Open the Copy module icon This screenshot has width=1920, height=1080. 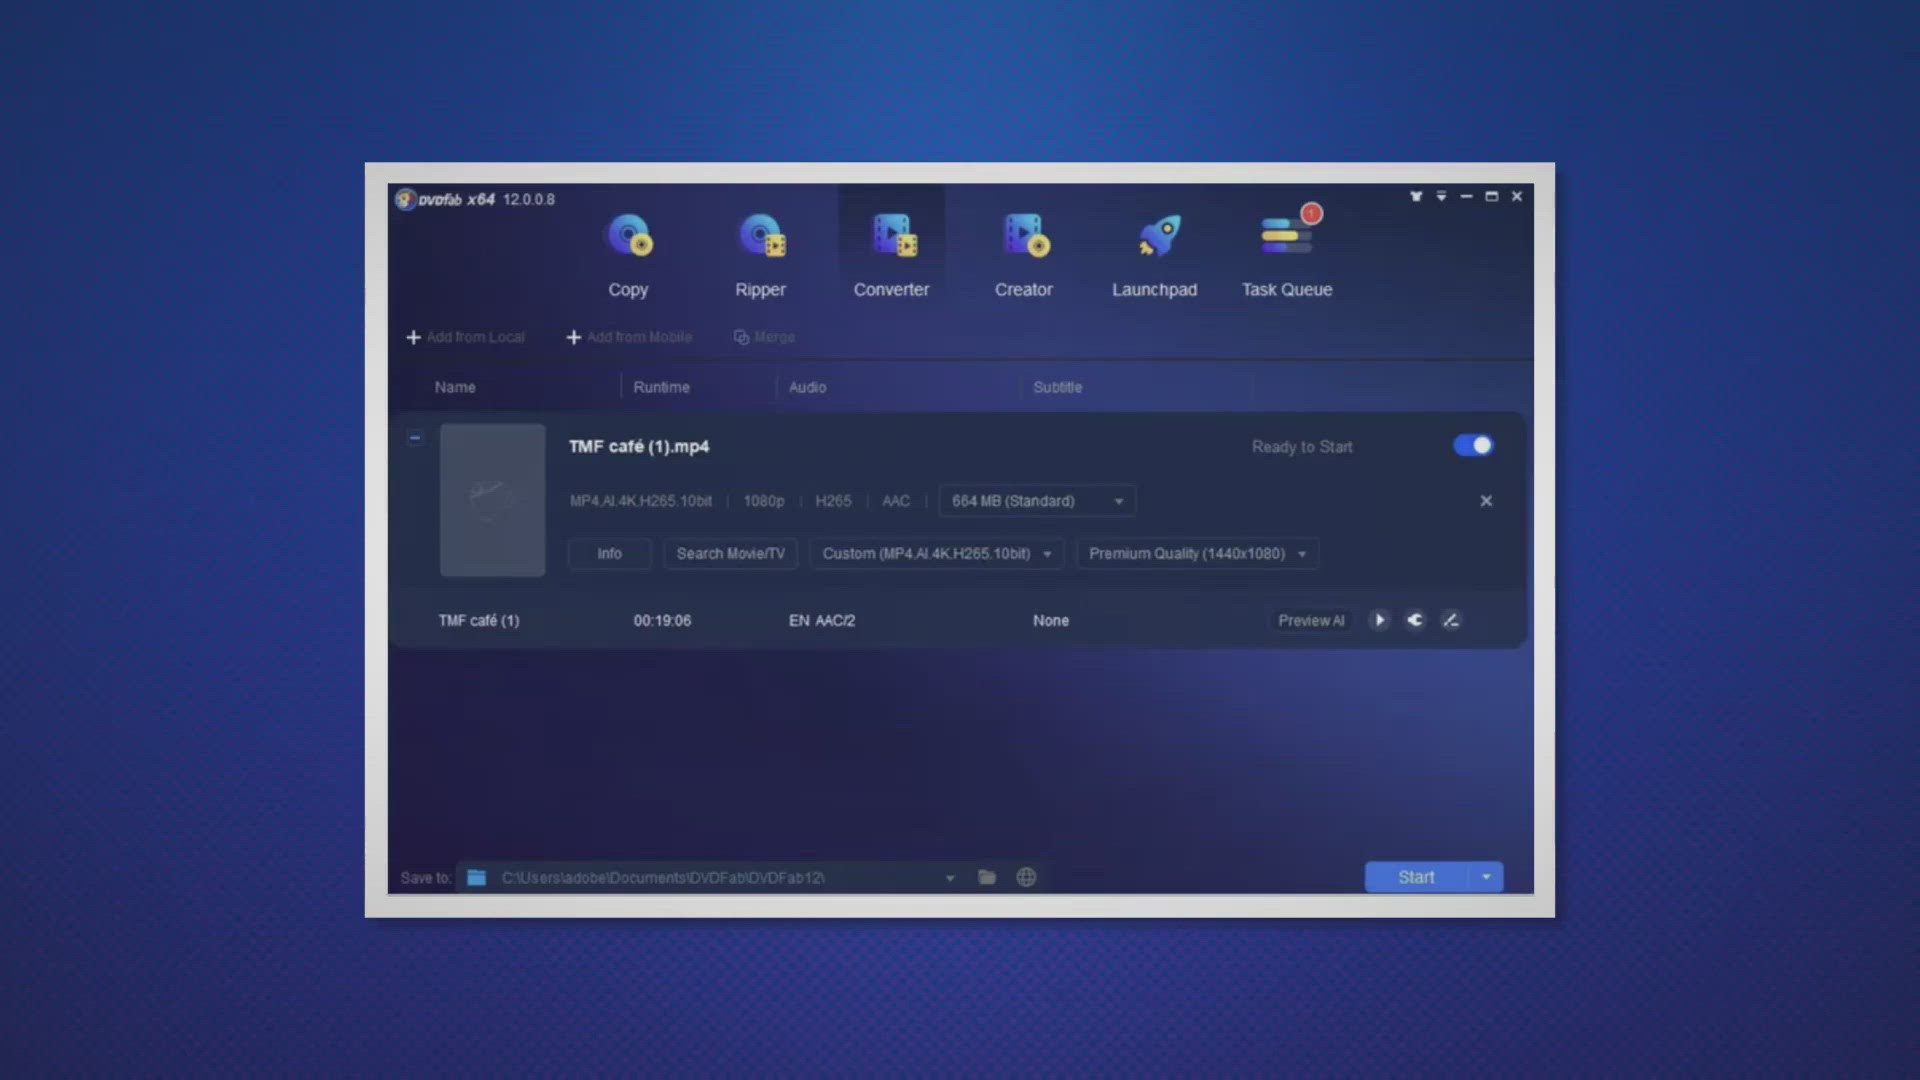(628, 238)
